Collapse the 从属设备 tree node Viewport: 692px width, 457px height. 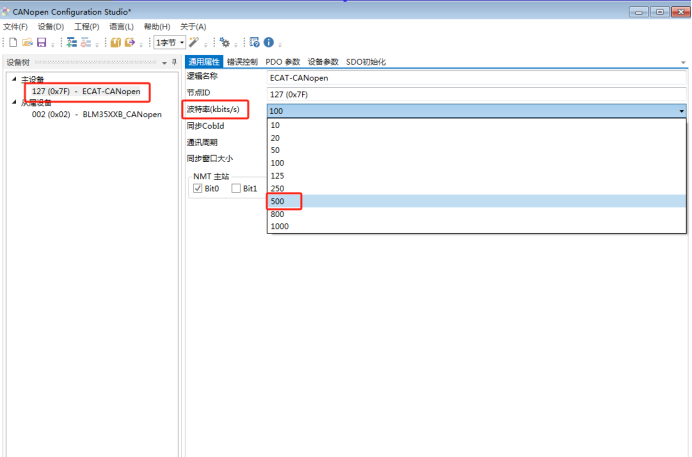click(x=14, y=102)
